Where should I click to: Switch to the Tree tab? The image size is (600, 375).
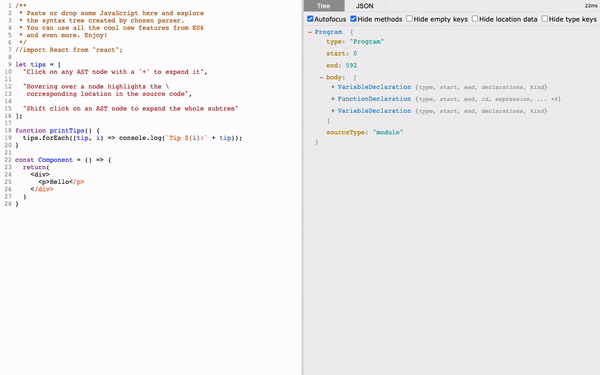[x=324, y=6]
